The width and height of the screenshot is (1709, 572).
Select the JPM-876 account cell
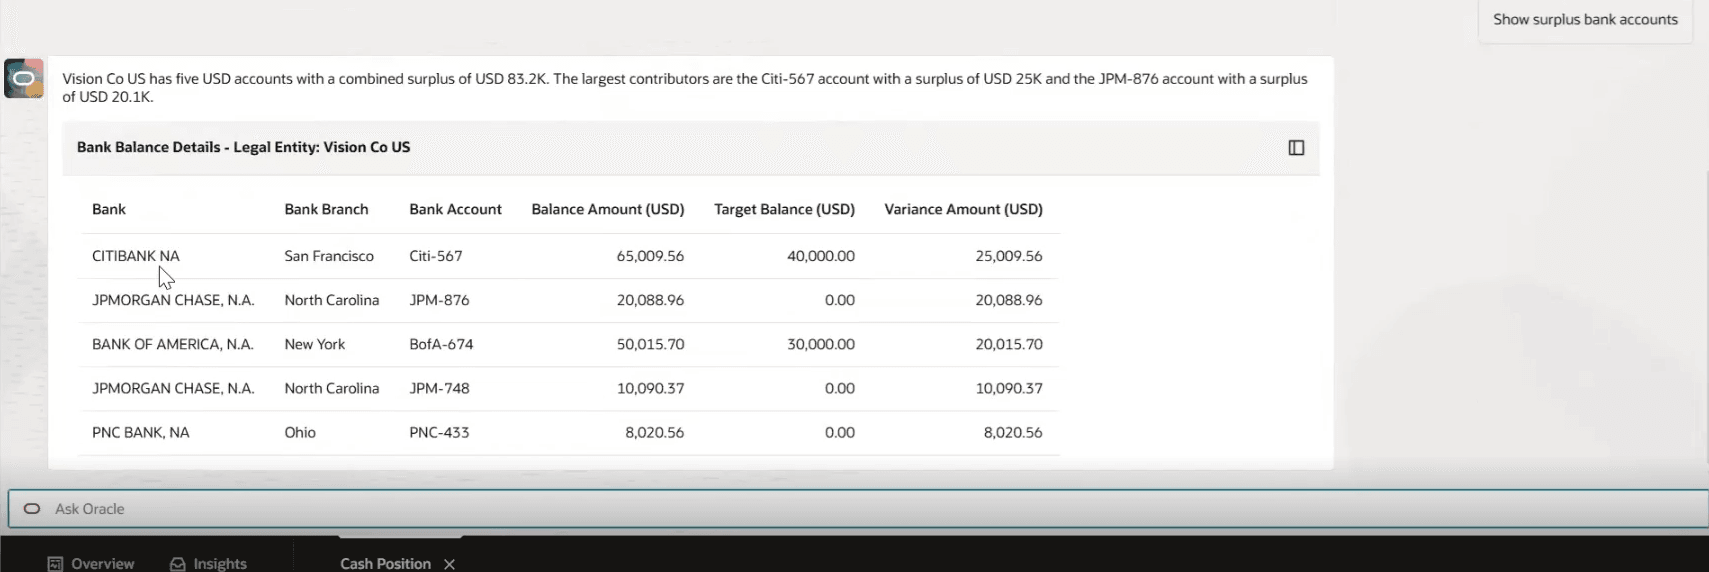pos(439,300)
